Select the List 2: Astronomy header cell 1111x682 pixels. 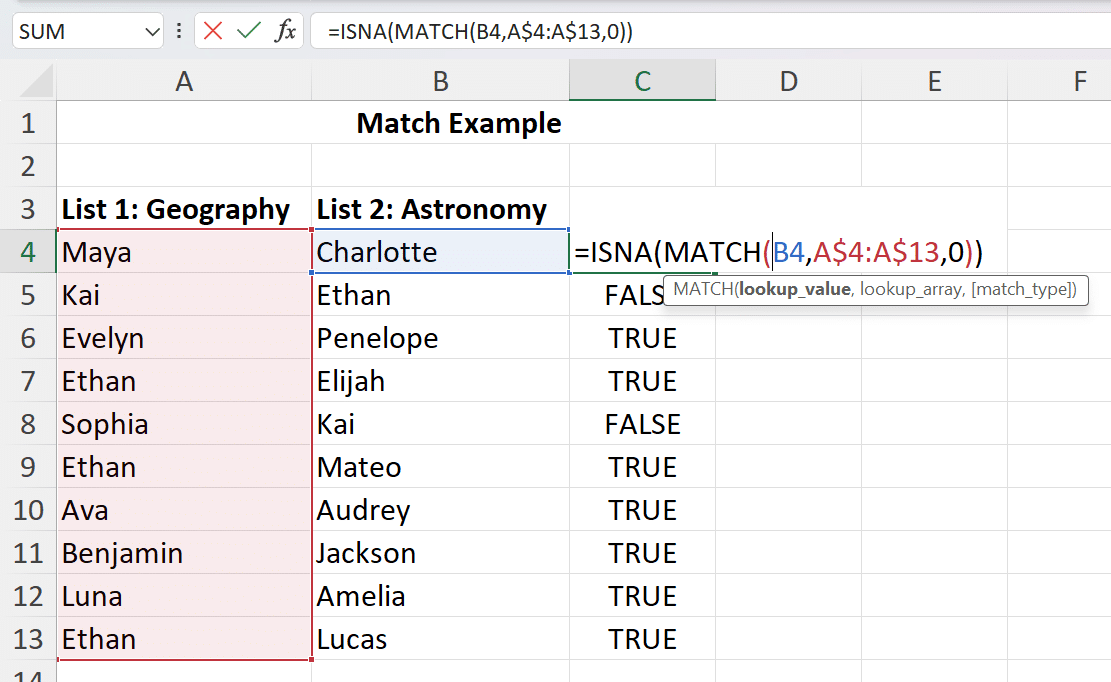click(440, 209)
